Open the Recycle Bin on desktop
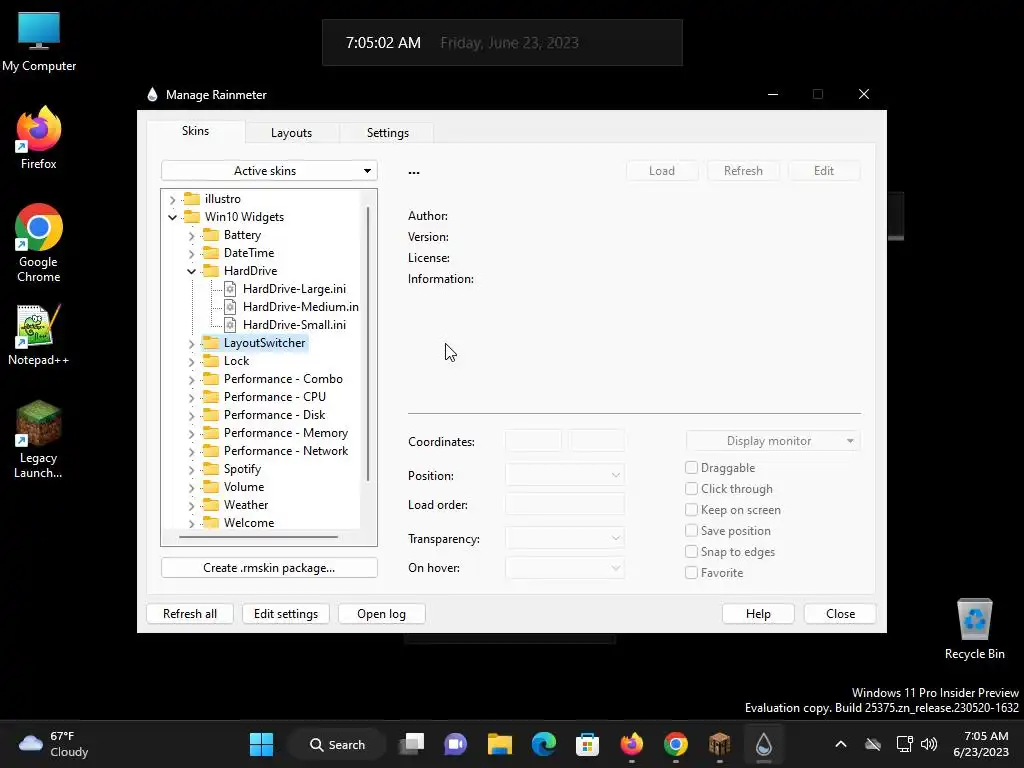Viewport: 1024px width, 768px height. point(974,628)
